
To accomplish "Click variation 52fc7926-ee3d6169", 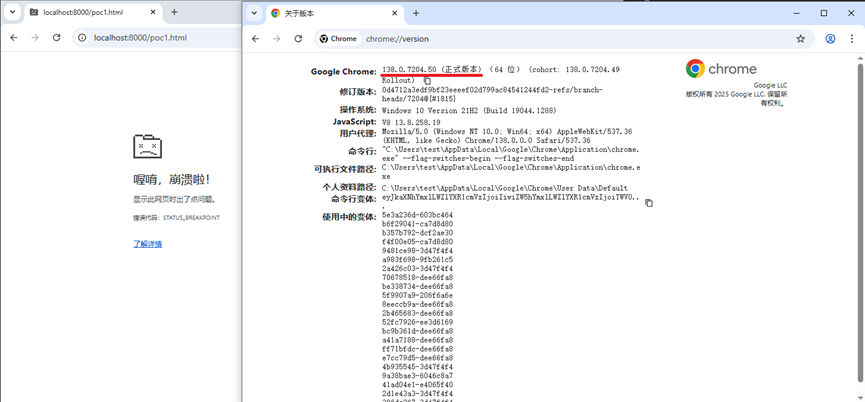I will pyautogui.click(x=417, y=322).
